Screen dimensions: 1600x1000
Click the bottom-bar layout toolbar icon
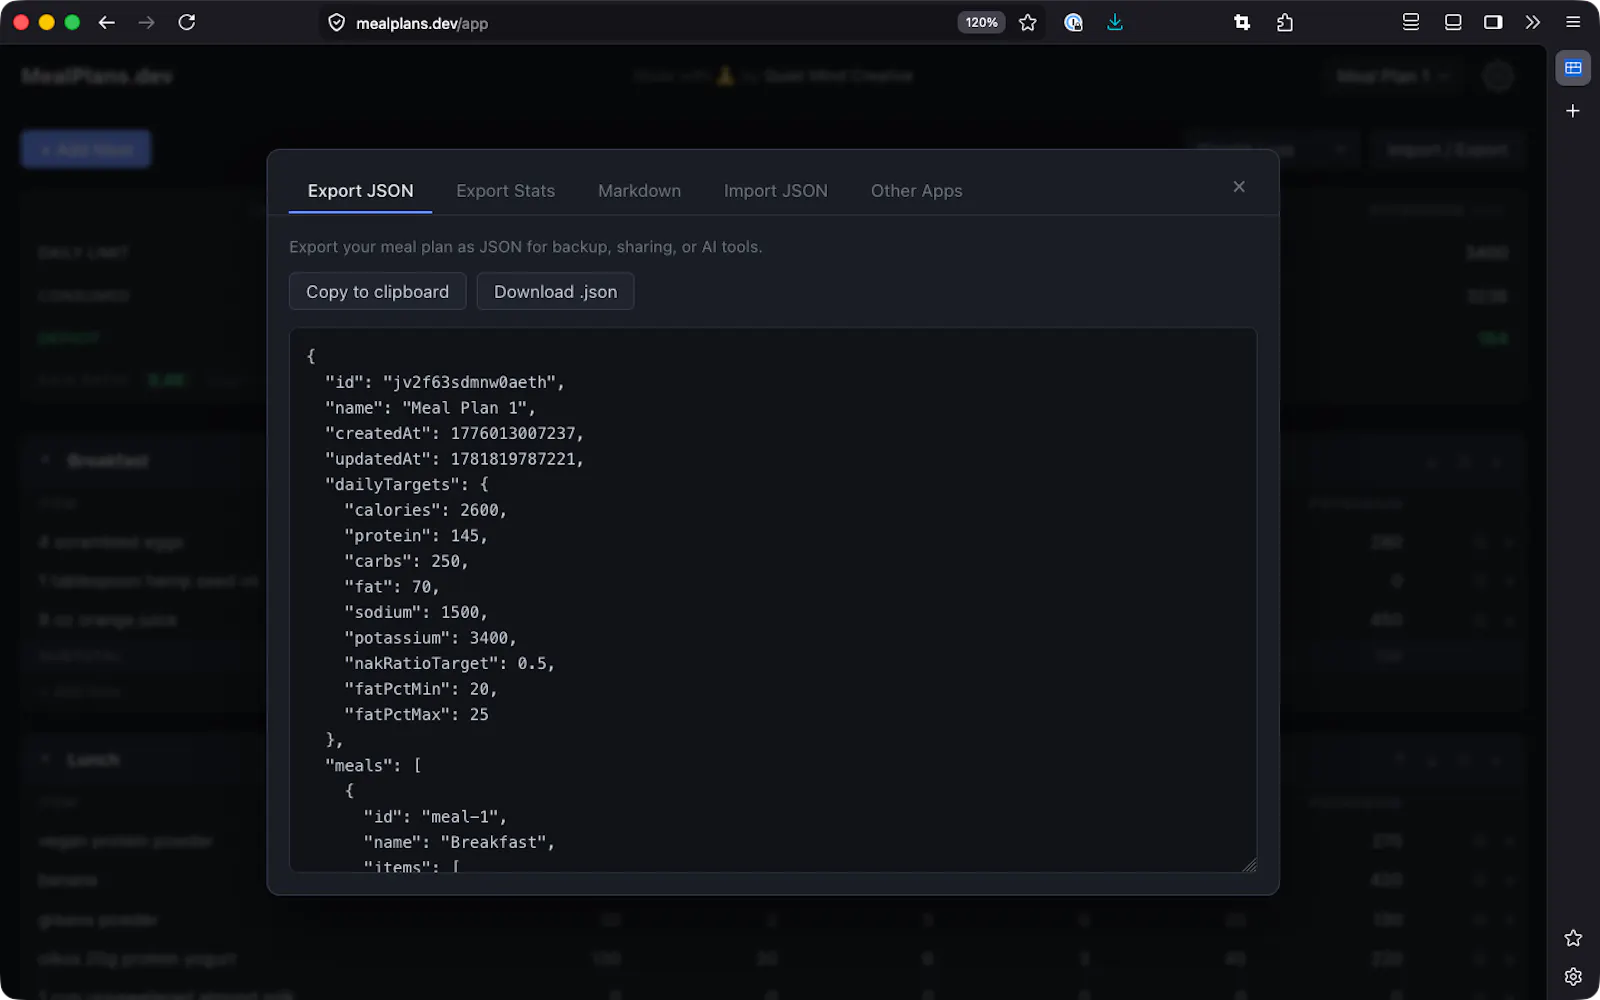pyautogui.click(x=1453, y=22)
